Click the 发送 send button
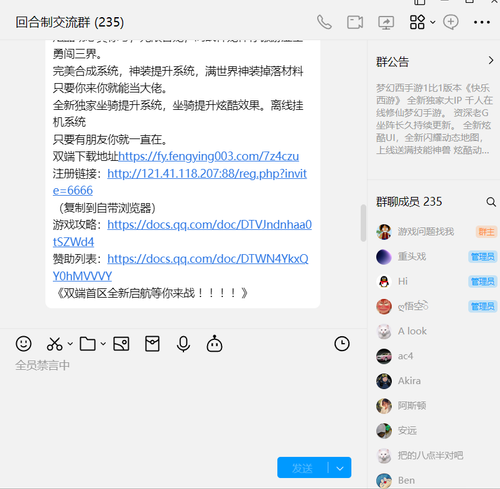500x489 pixels. click(x=302, y=468)
